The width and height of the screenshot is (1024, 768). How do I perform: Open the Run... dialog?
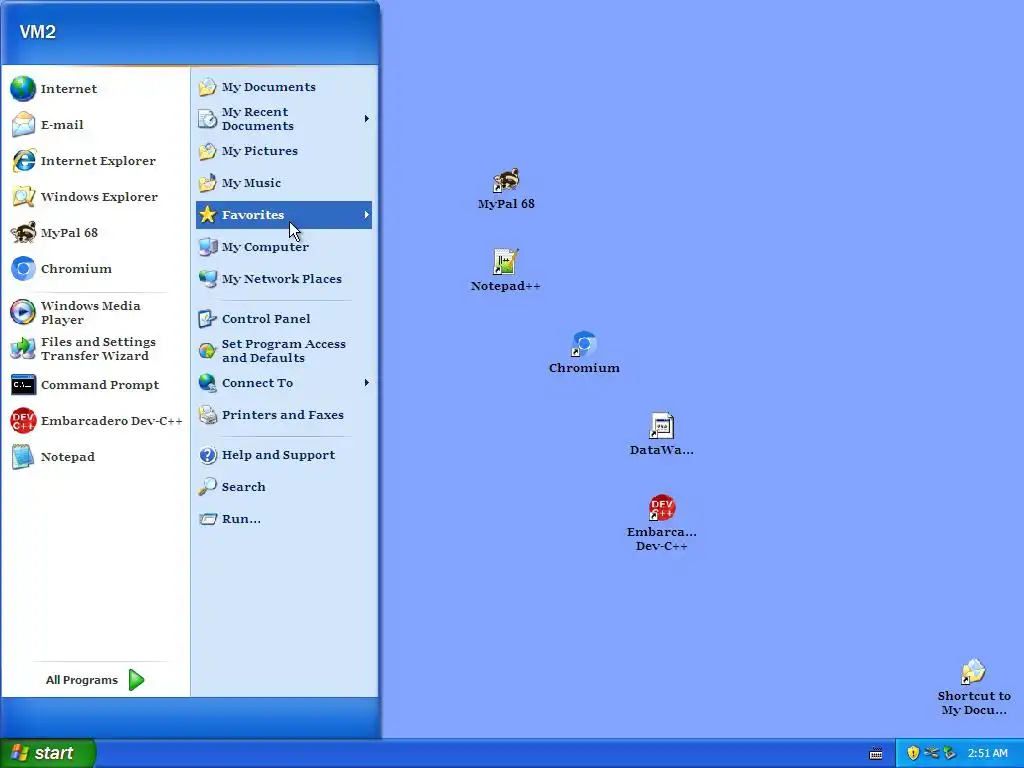tap(283, 519)
